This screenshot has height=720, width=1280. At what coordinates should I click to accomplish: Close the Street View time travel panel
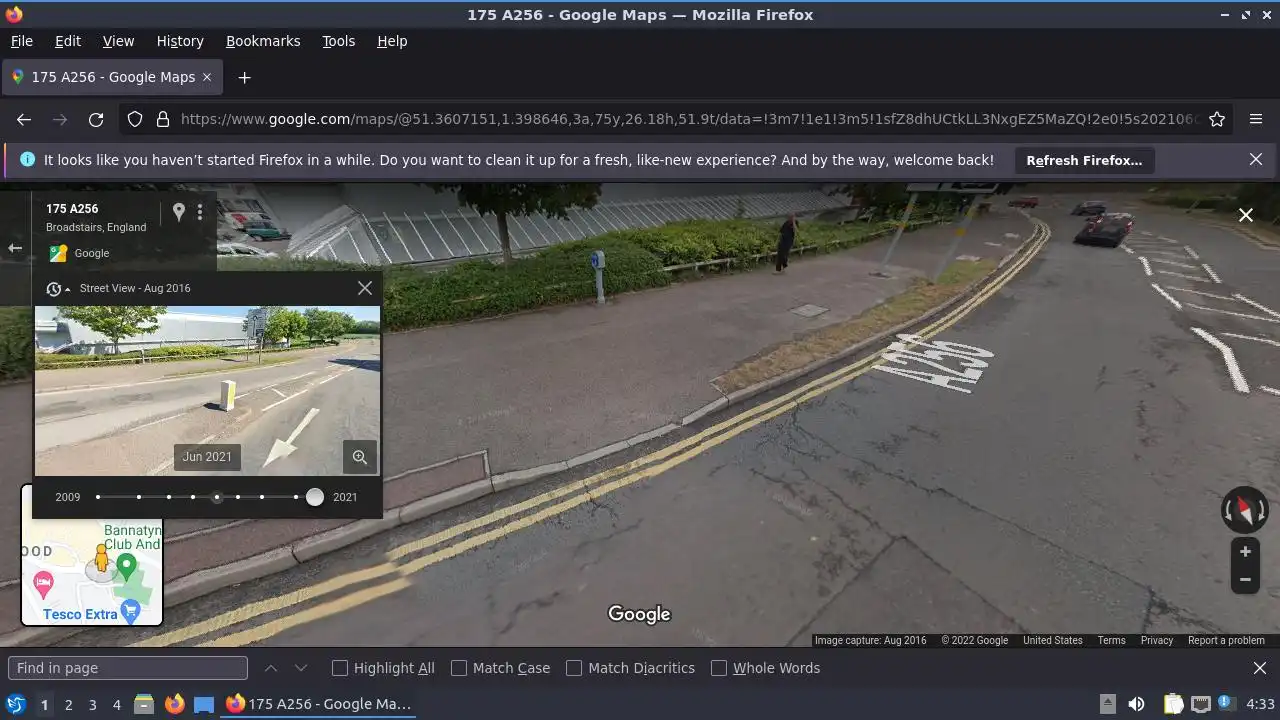click(x=365, y=288)
